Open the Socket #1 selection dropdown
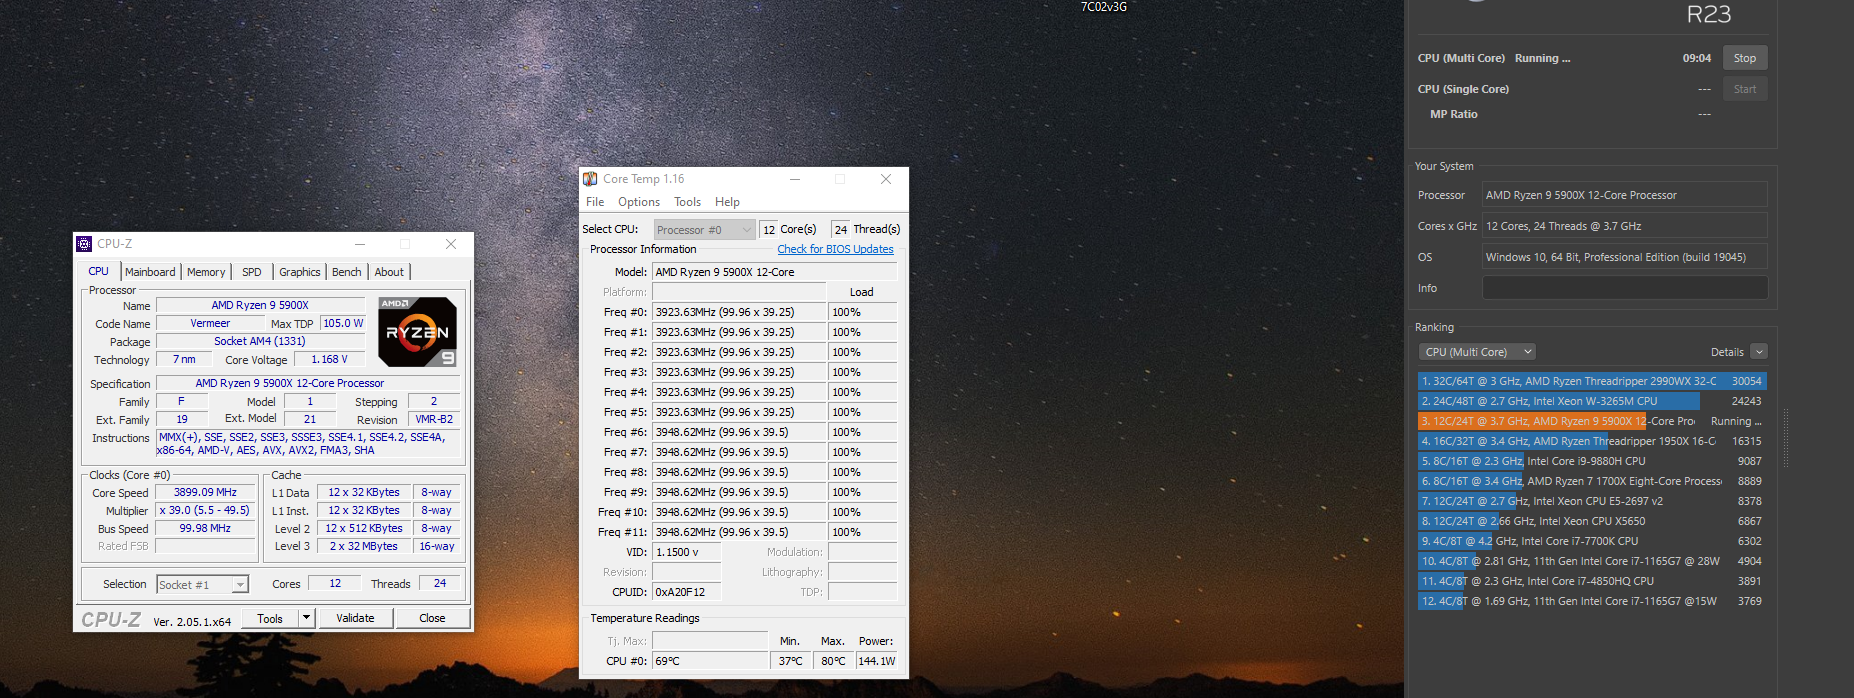Screen dimensions: 1854x698 coord(202,585)
